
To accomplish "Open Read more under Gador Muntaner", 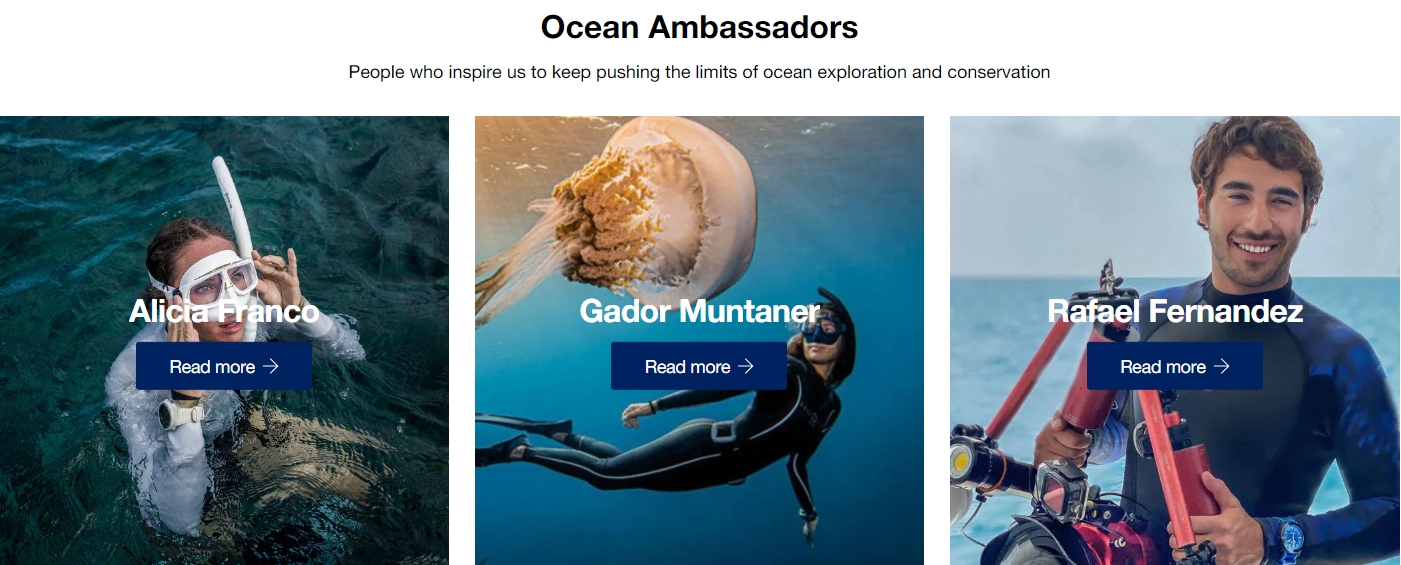I will click(x=699, y=366).
